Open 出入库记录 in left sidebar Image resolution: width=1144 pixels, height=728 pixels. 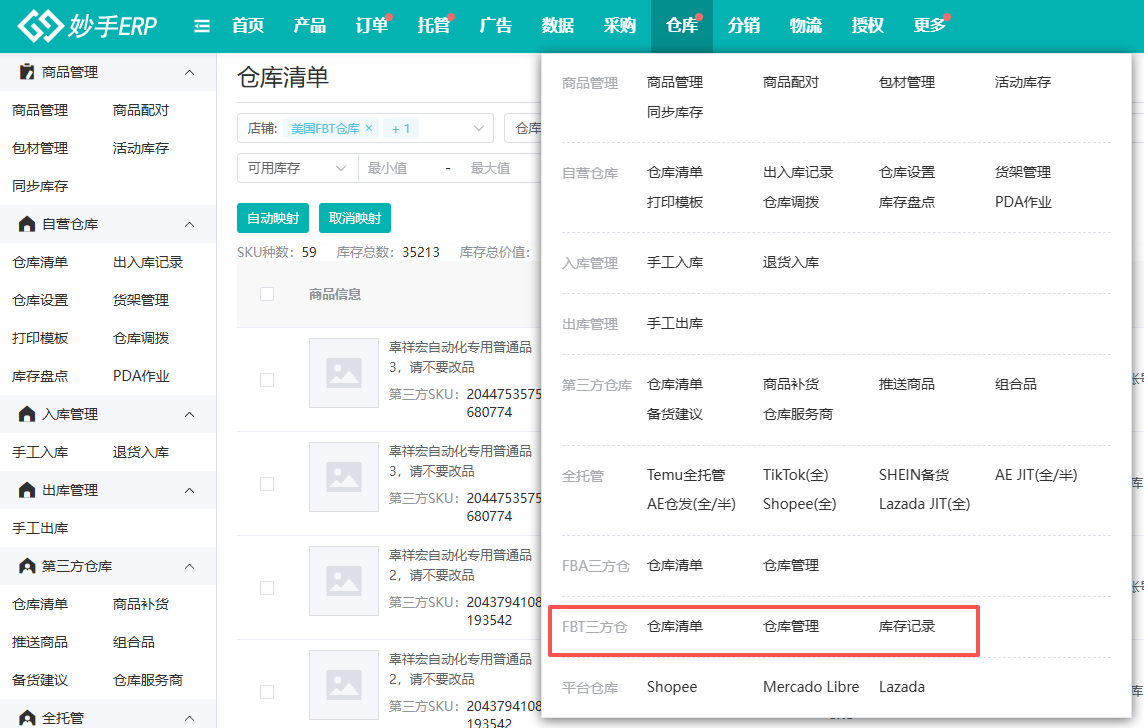pos(147,262)
